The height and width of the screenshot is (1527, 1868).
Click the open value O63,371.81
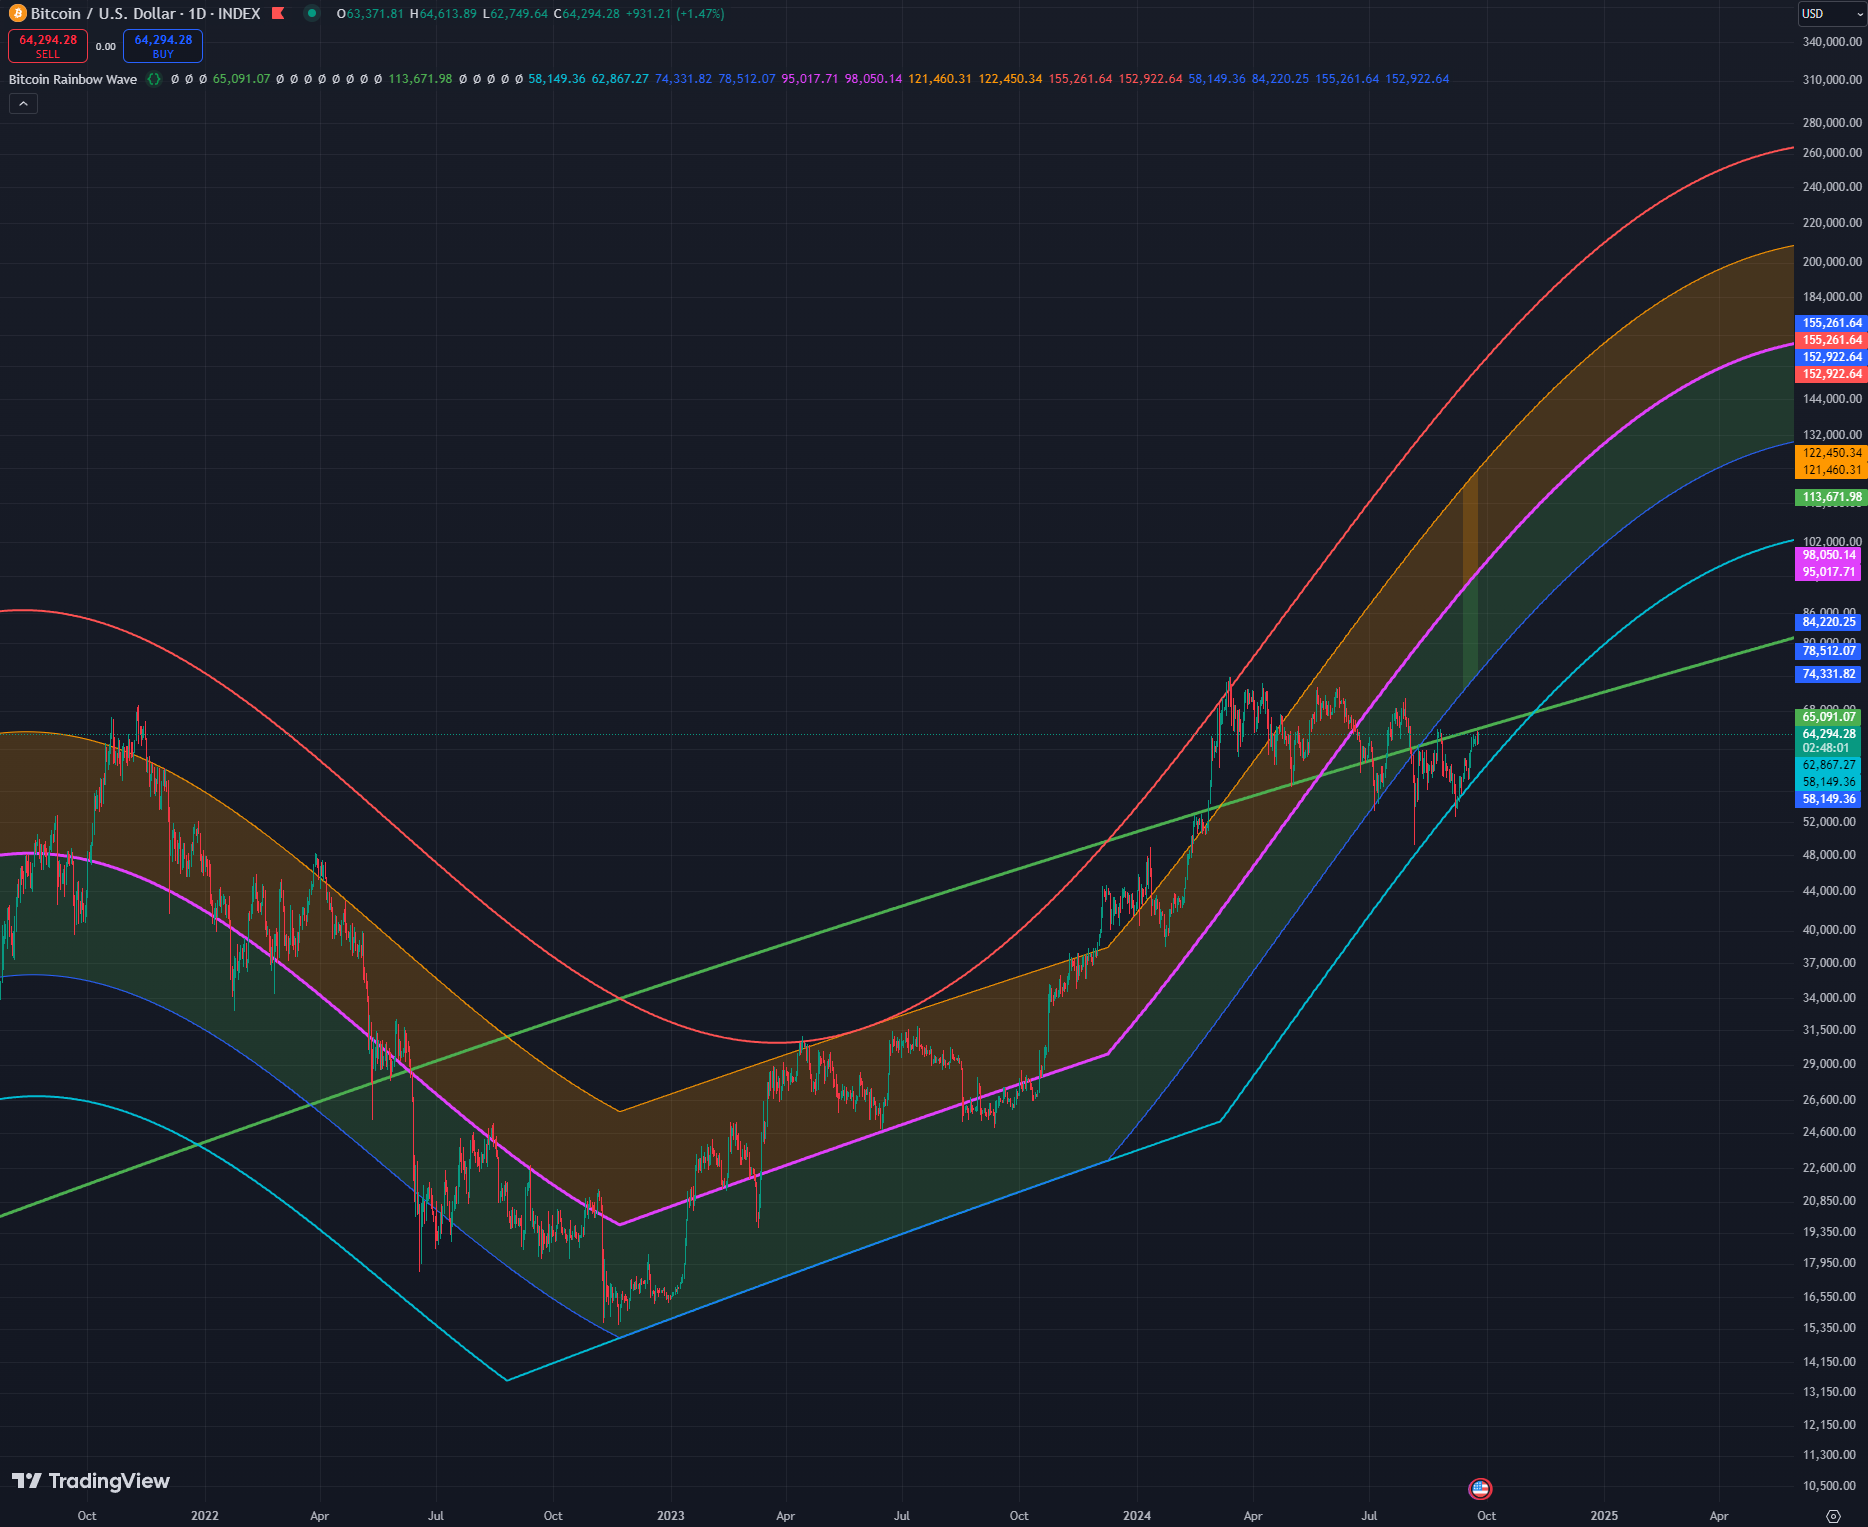[370, 14]
